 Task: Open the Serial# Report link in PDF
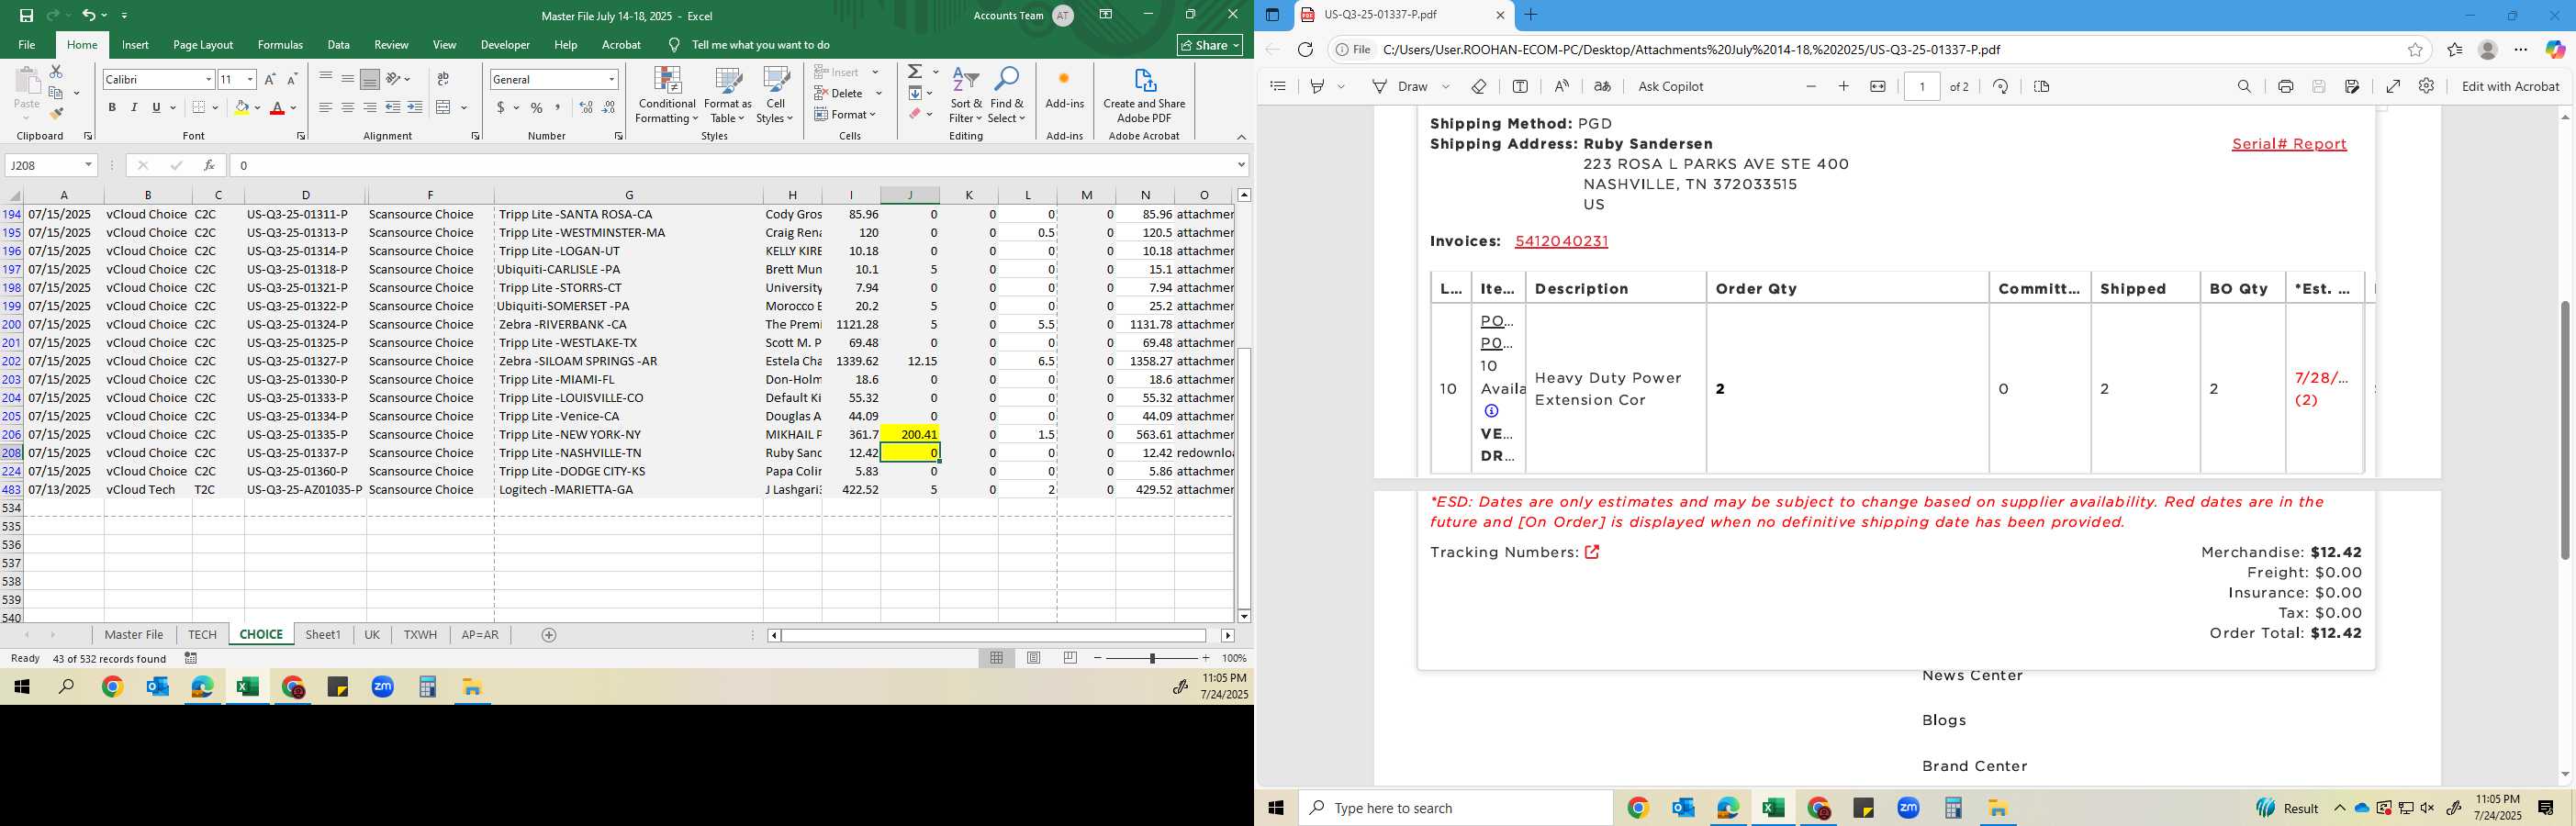(x=2289, y=144)
